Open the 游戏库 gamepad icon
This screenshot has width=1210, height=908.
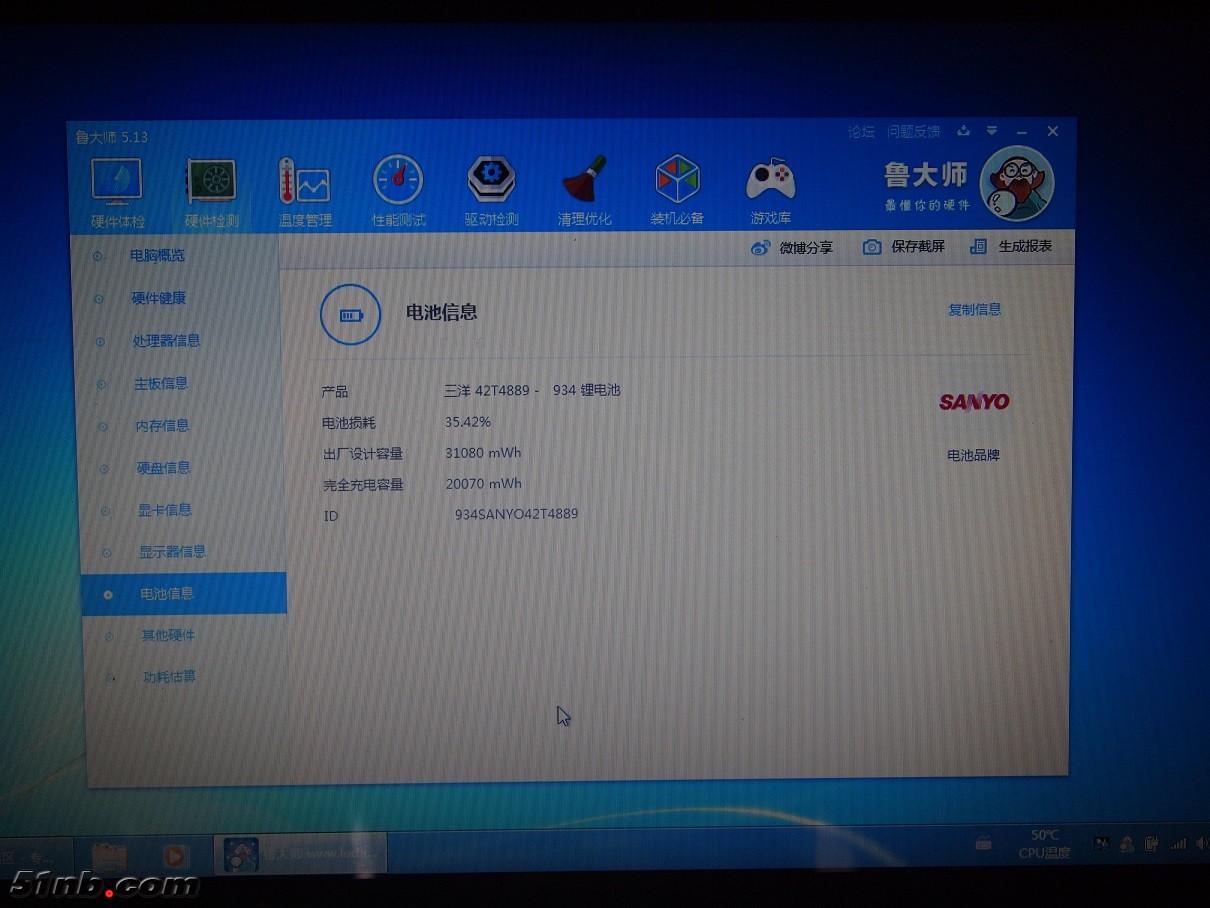[x=770, y=189]
